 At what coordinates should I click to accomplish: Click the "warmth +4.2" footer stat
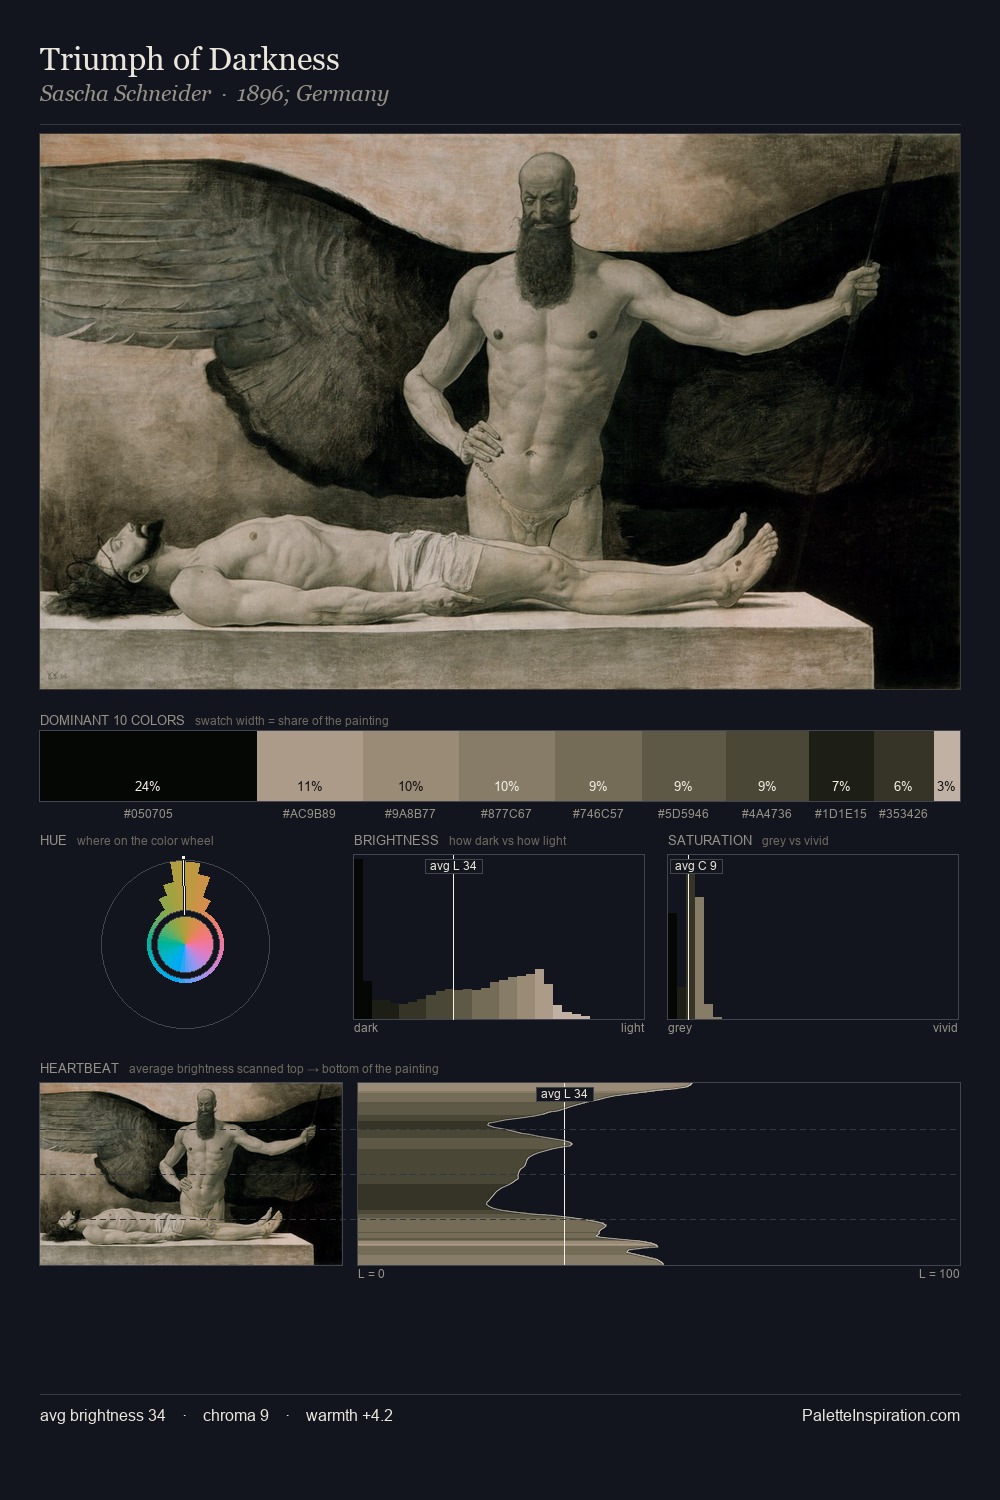[x=349, y=1416]
